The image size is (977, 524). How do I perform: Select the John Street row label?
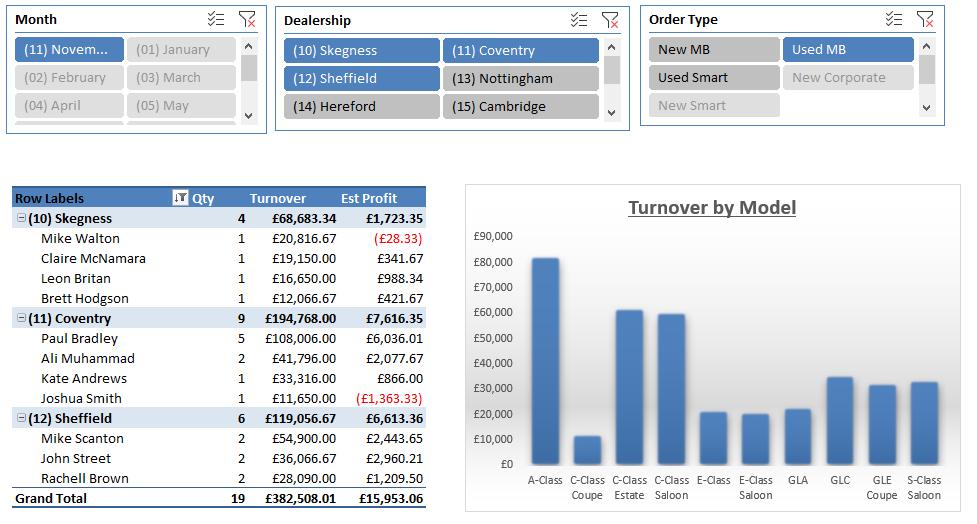point(75,457)
